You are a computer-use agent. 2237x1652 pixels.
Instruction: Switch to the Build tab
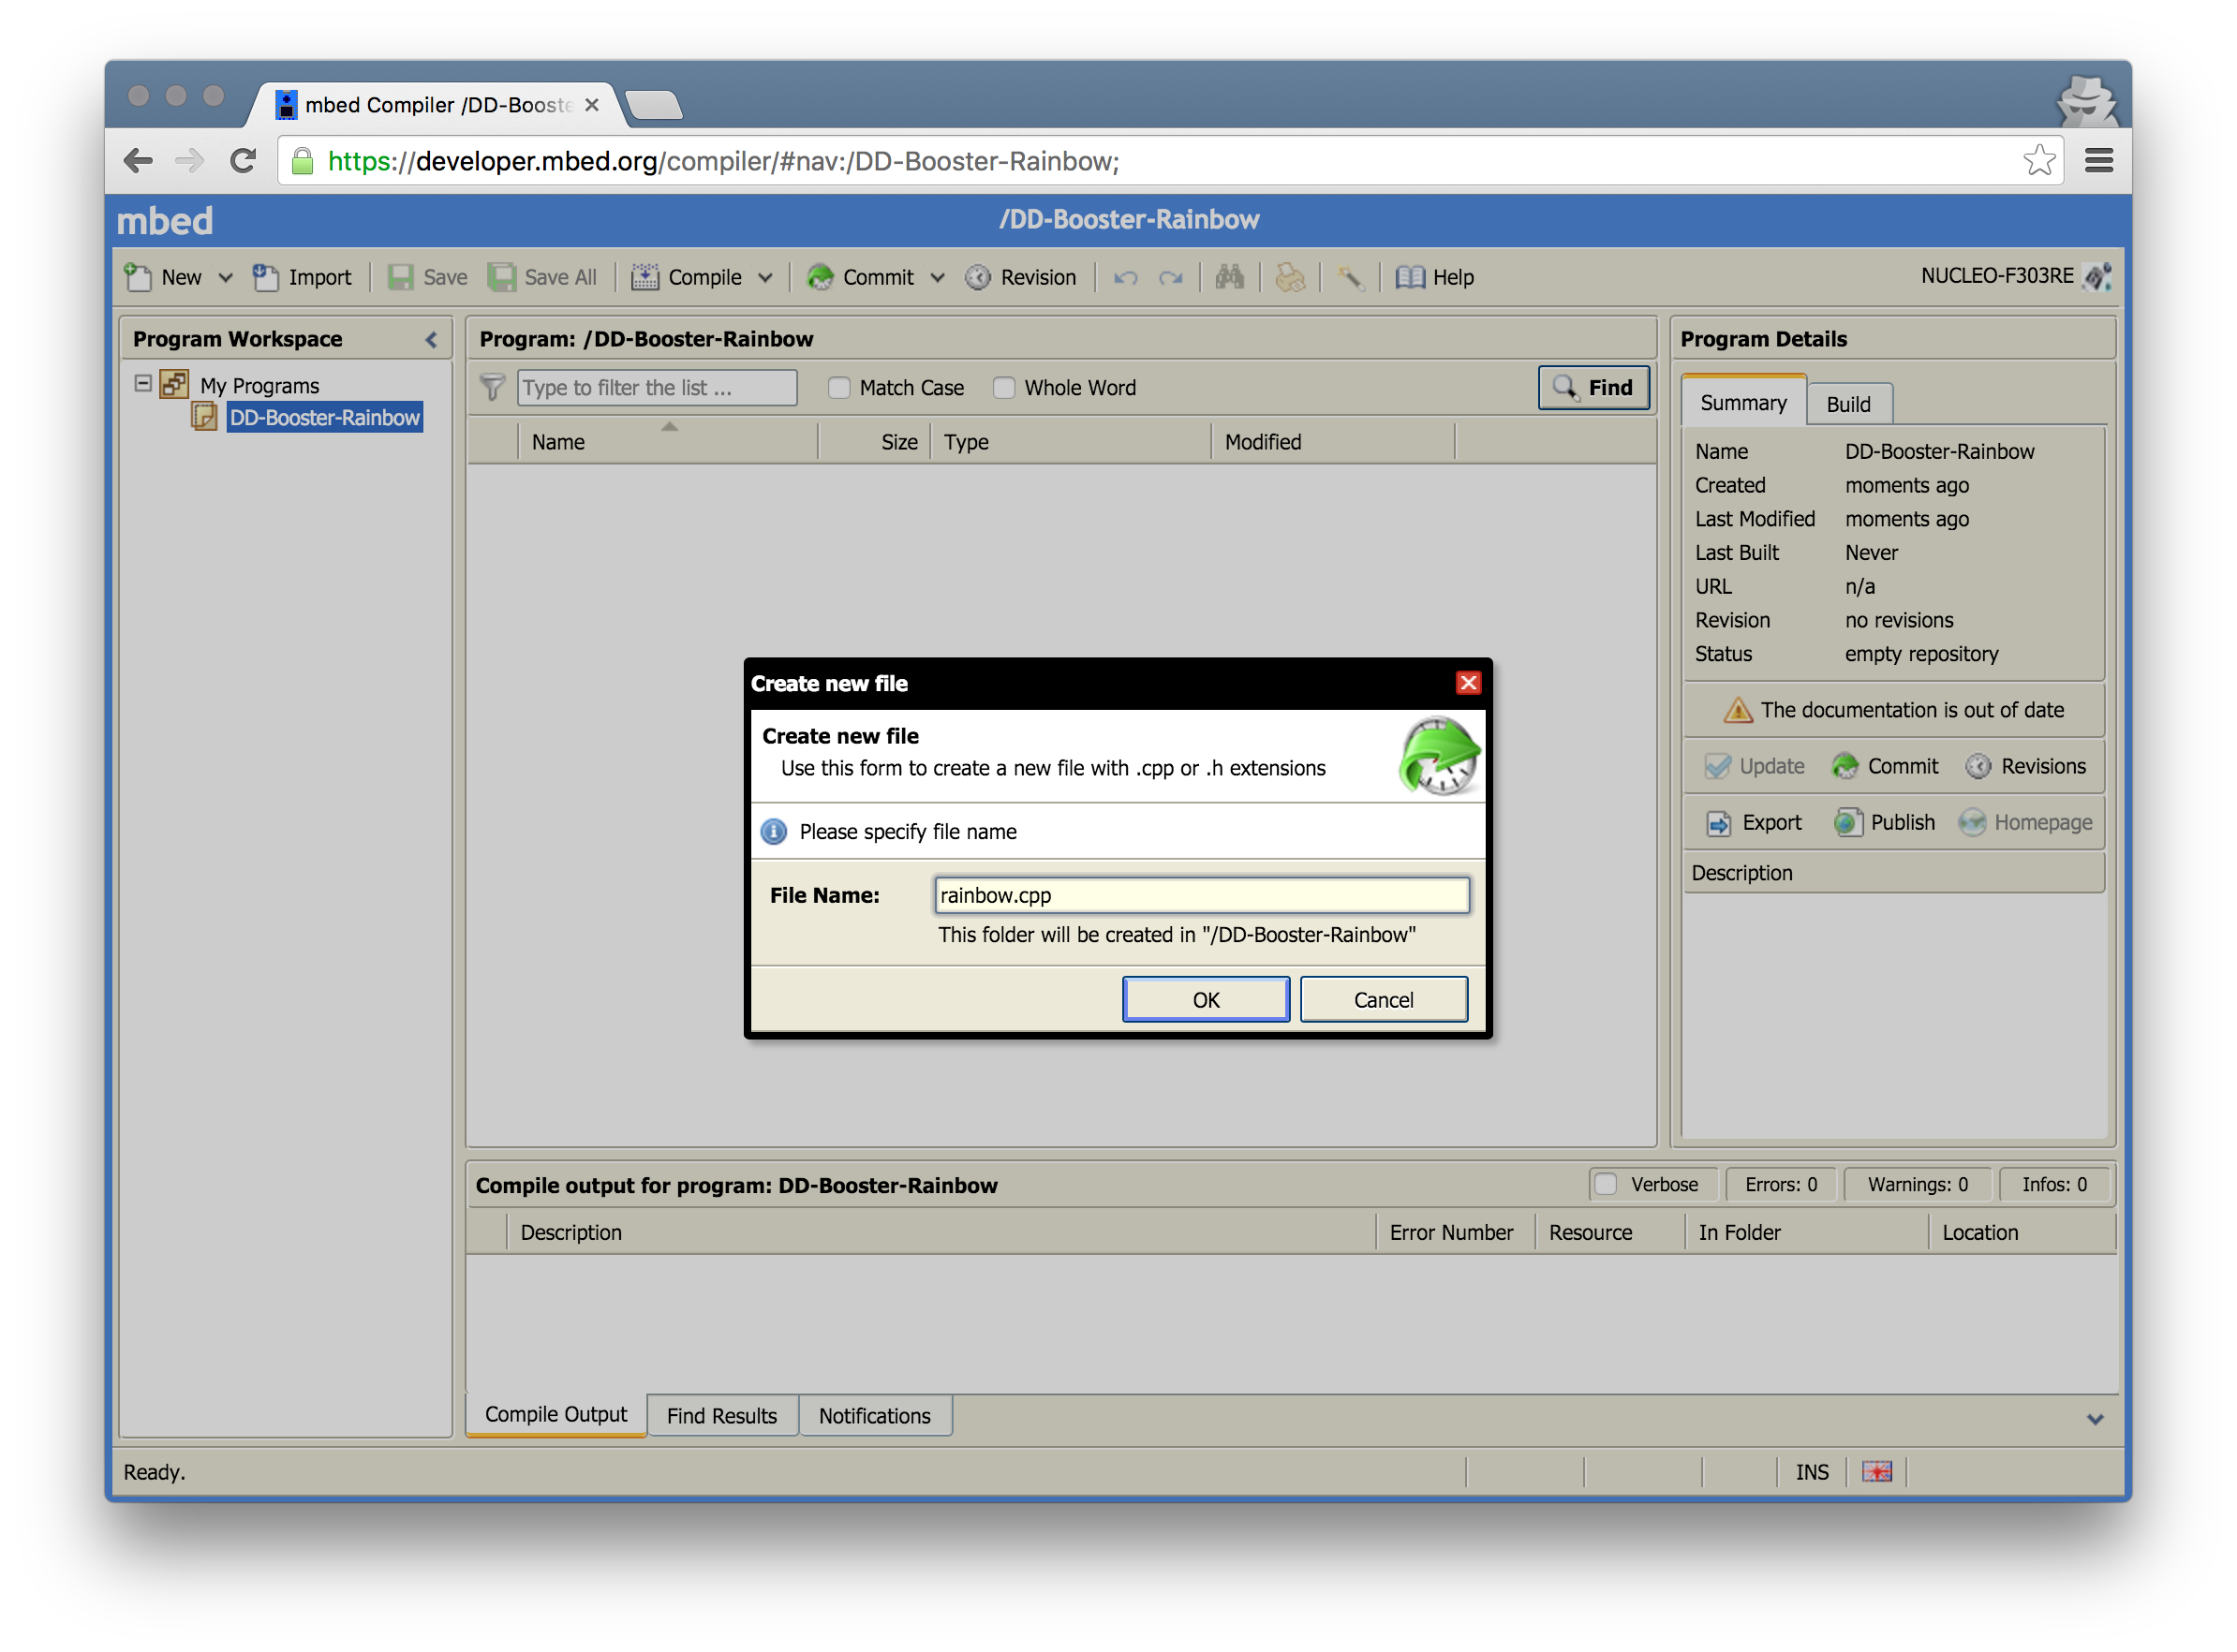pyautogui.click(x=1848, y=404)
